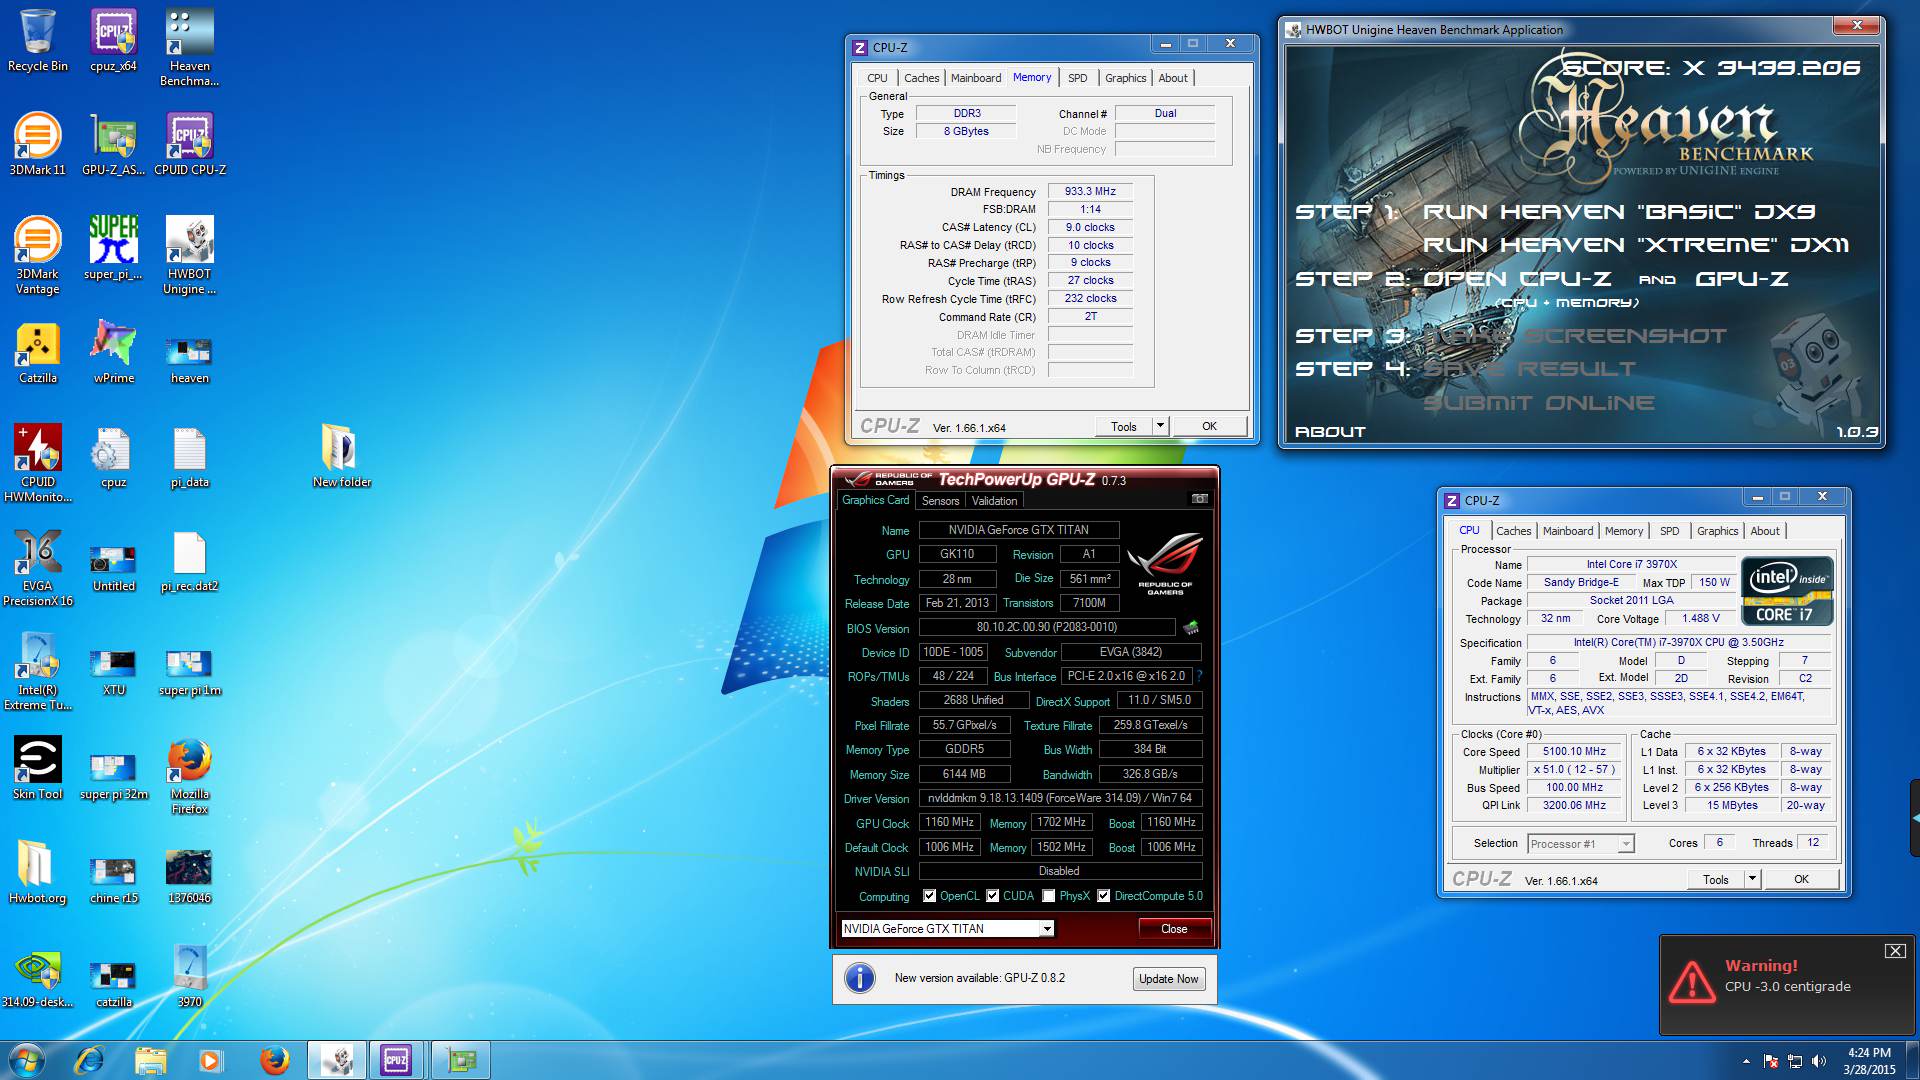Open Intel Extreme Tuning desktop icon
1920x1080 pixels.
(x=37, y=671)
